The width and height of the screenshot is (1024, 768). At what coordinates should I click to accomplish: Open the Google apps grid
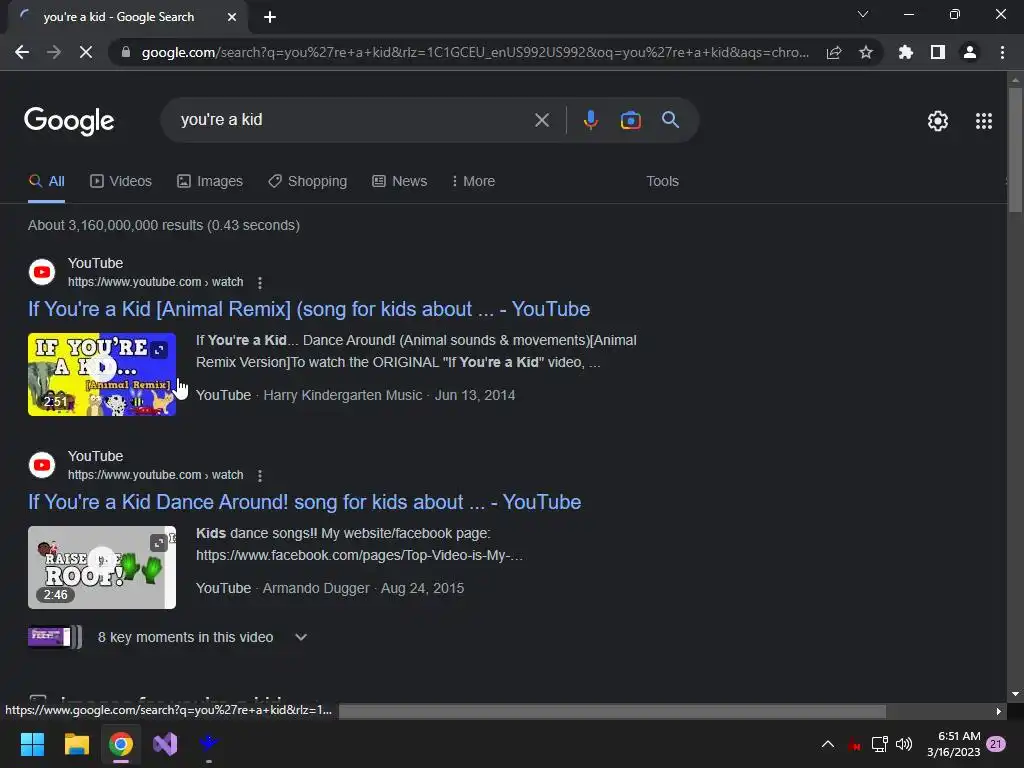pos(984,121)
